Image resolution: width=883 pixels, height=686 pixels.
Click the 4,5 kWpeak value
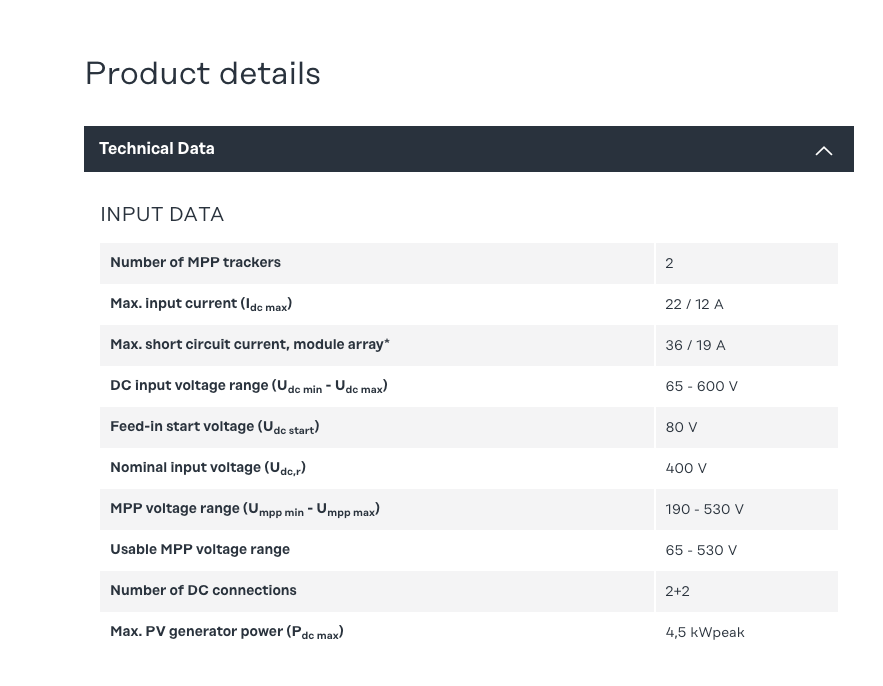(705, 632)
